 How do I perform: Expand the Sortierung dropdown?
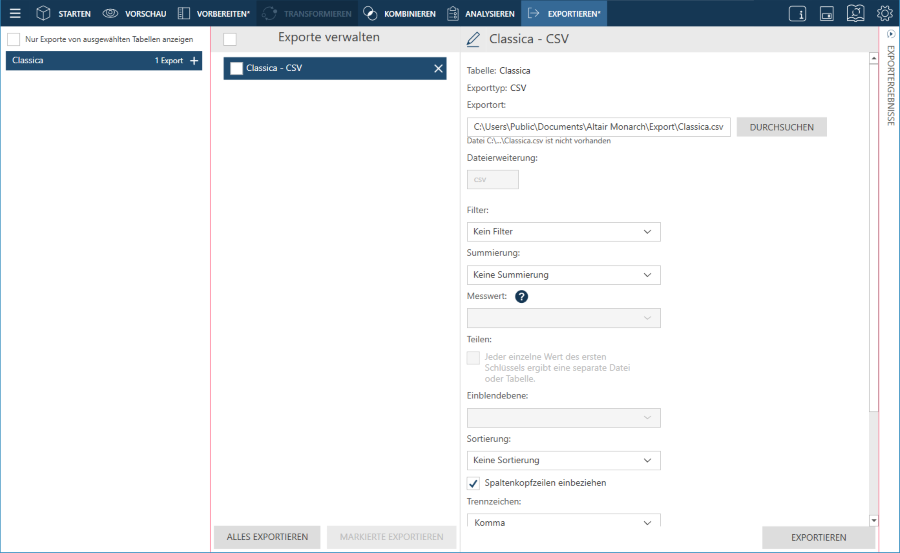click(563, 460)
